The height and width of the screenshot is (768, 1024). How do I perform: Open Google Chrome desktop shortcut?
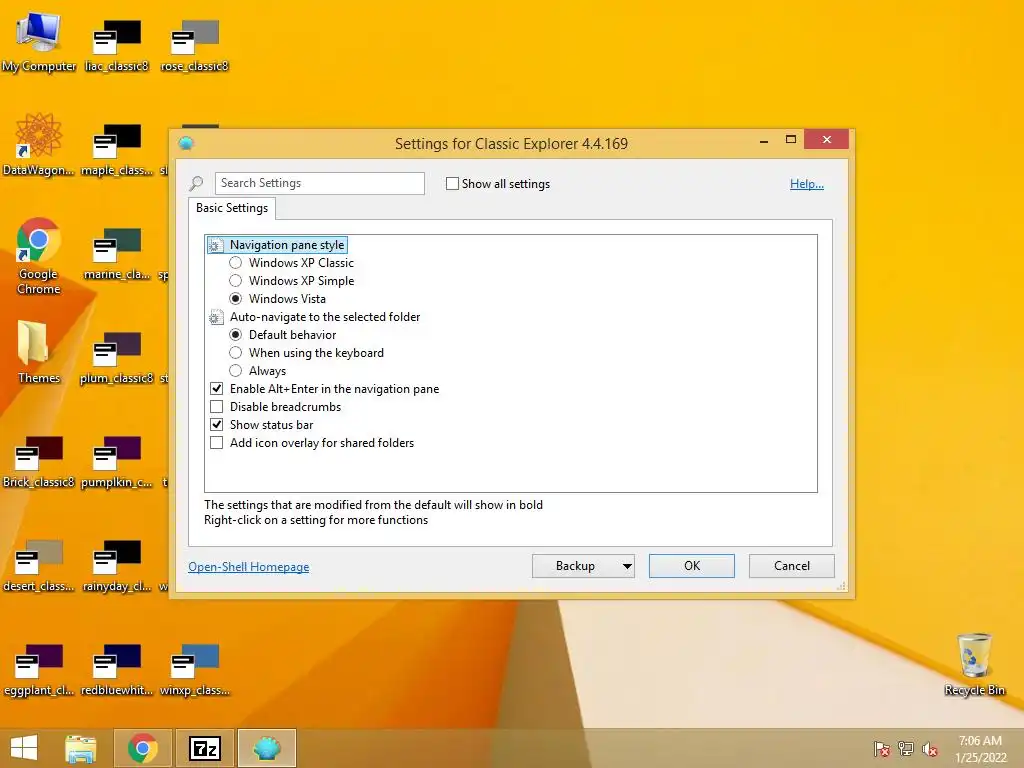click(x=39, y=256)
